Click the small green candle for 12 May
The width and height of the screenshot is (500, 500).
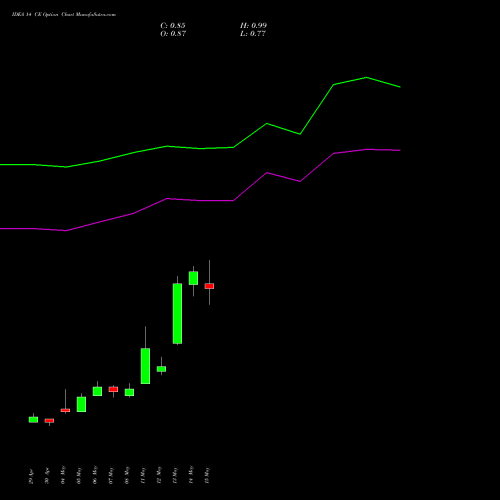[161, 369]
